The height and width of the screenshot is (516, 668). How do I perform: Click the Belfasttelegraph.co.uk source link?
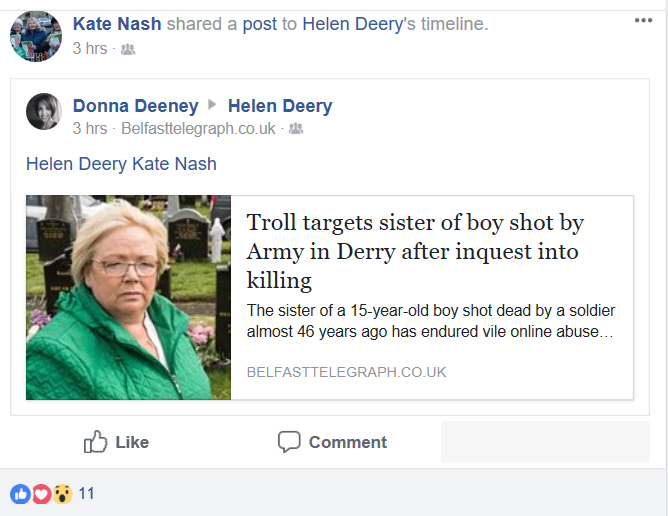(197, 129)
